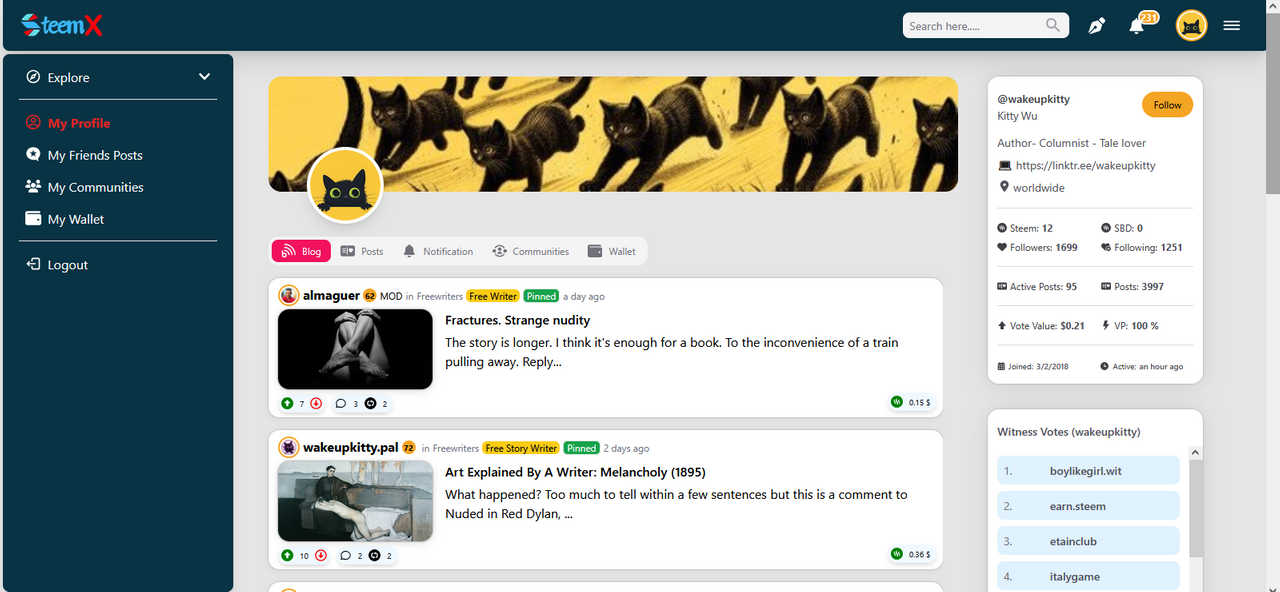The image size is (1280, 592).
Task: Open the Wallet tab
Action: (x=611, y=251)
